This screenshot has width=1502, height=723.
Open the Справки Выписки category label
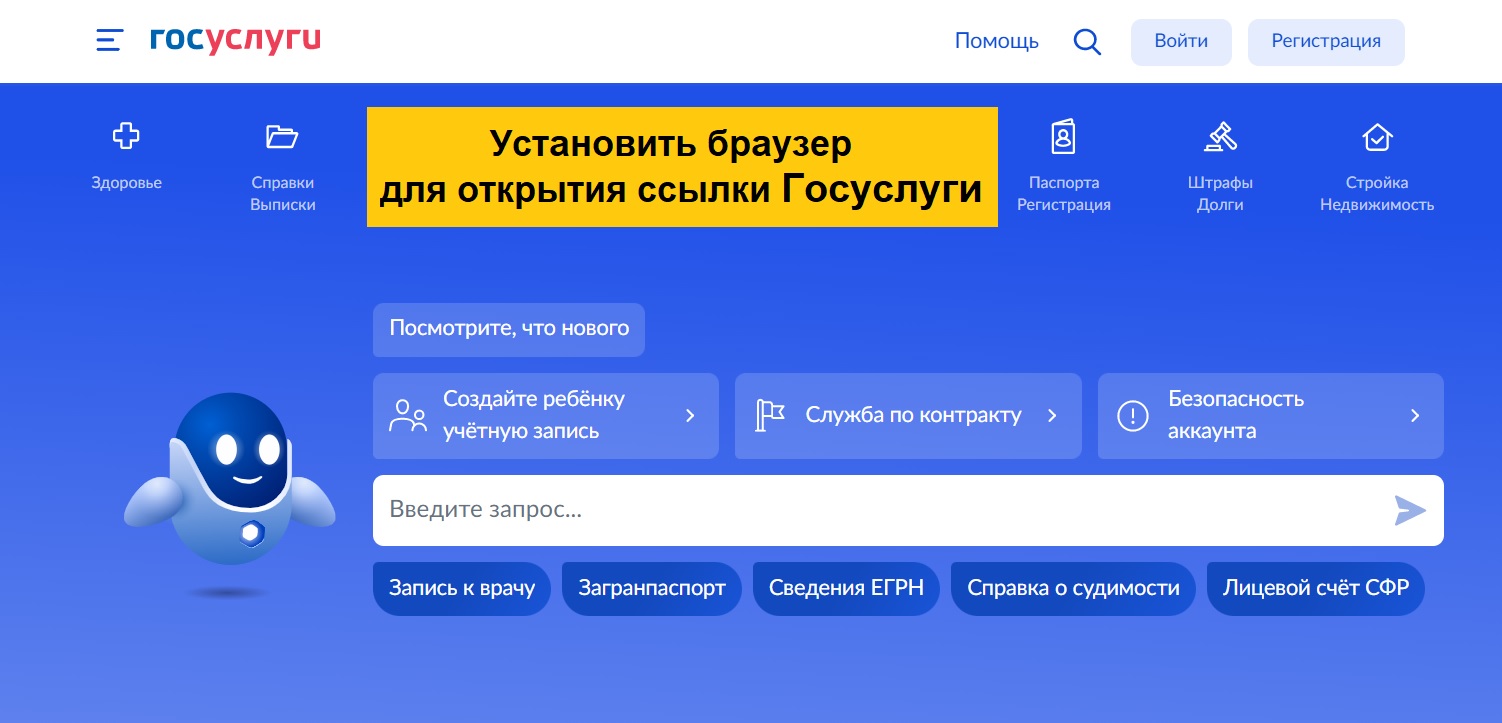pos(283,194)
